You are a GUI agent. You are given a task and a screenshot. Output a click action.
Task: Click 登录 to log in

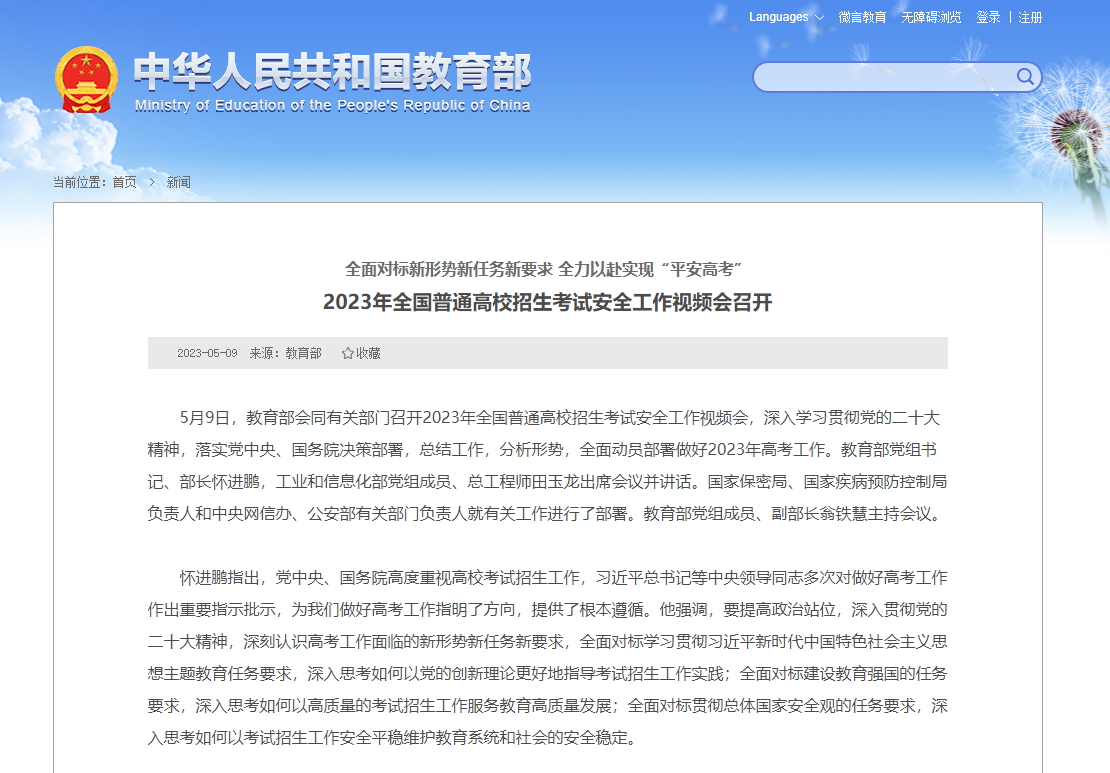coord(988,17)
